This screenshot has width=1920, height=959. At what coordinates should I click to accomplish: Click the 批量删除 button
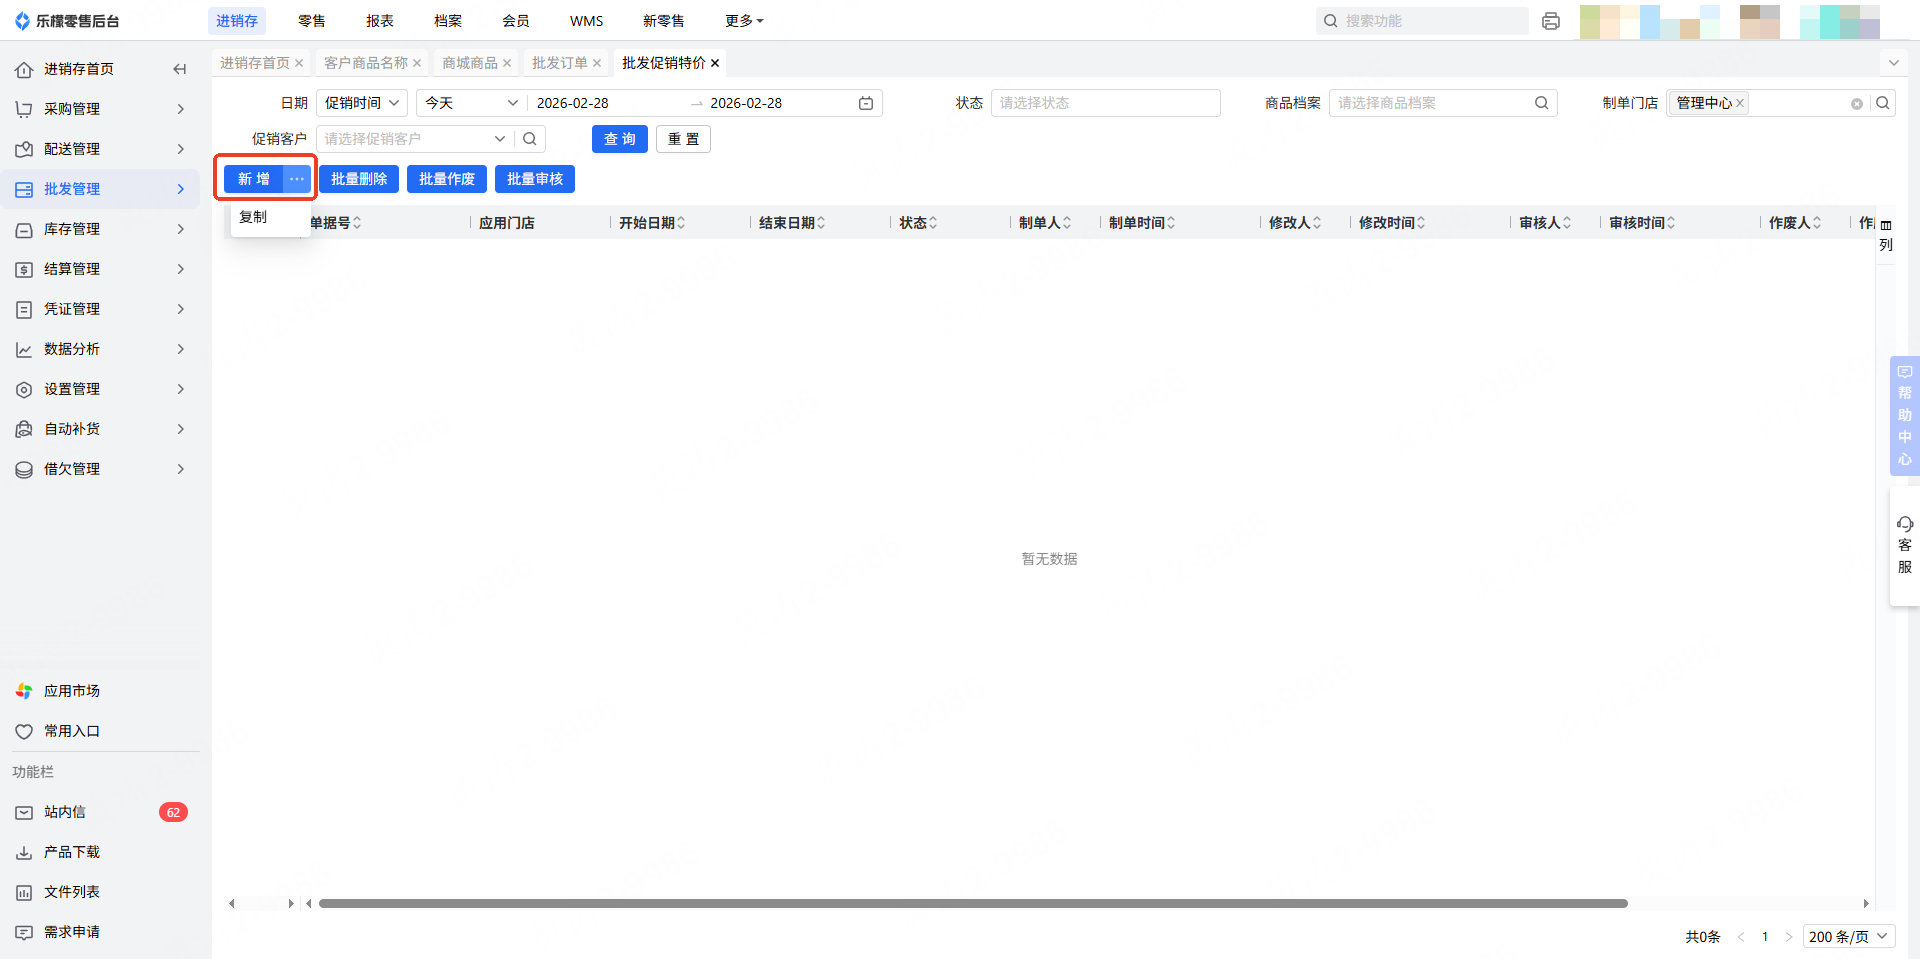[x=359, y=179]
